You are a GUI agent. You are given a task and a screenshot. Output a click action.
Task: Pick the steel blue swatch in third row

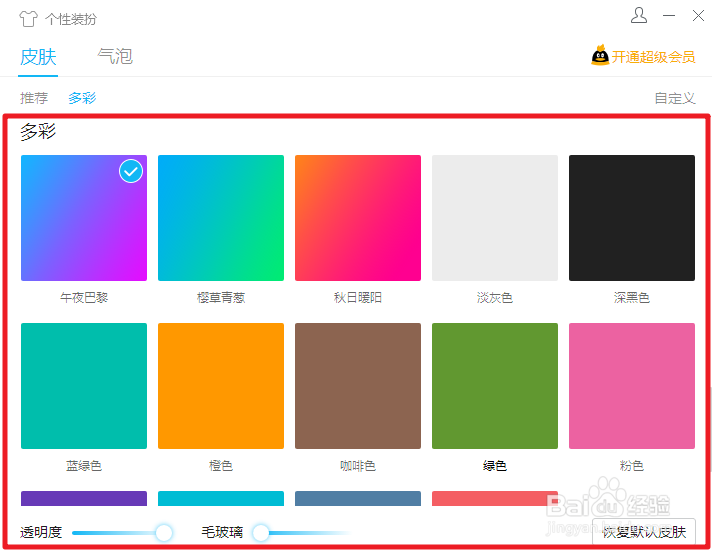[358, 499]
